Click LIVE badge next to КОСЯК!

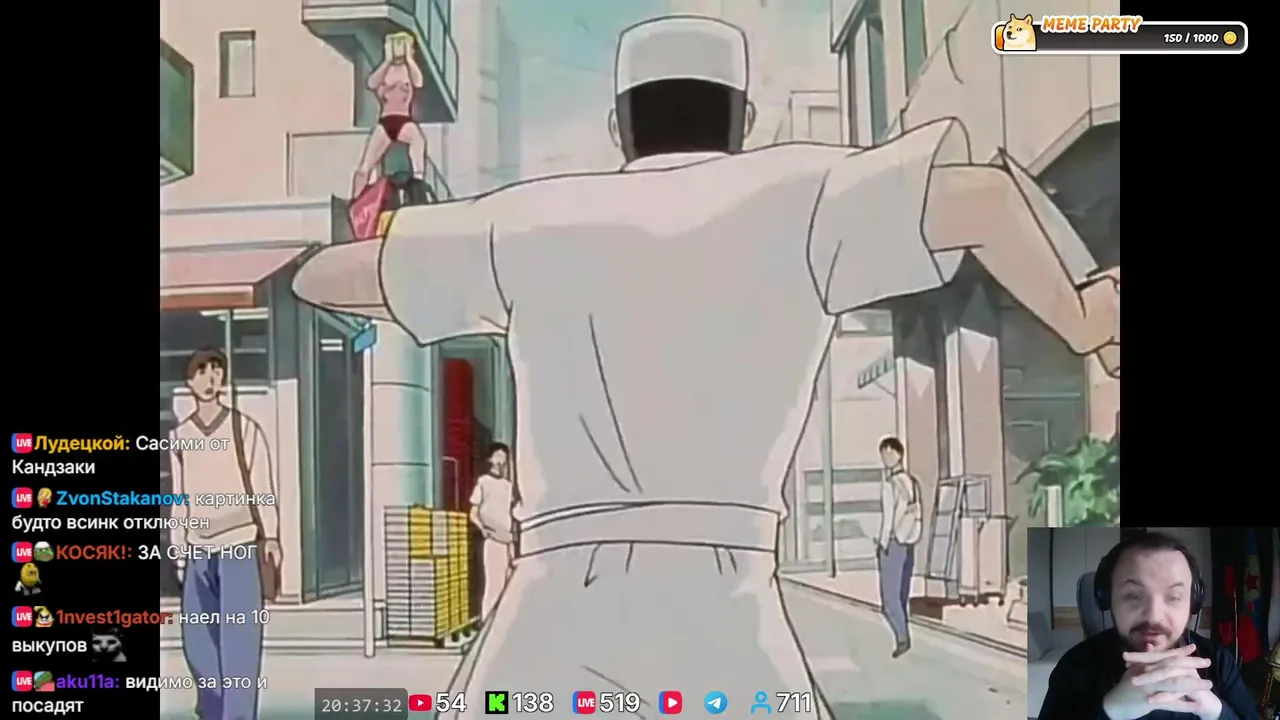tap(22, 552)
